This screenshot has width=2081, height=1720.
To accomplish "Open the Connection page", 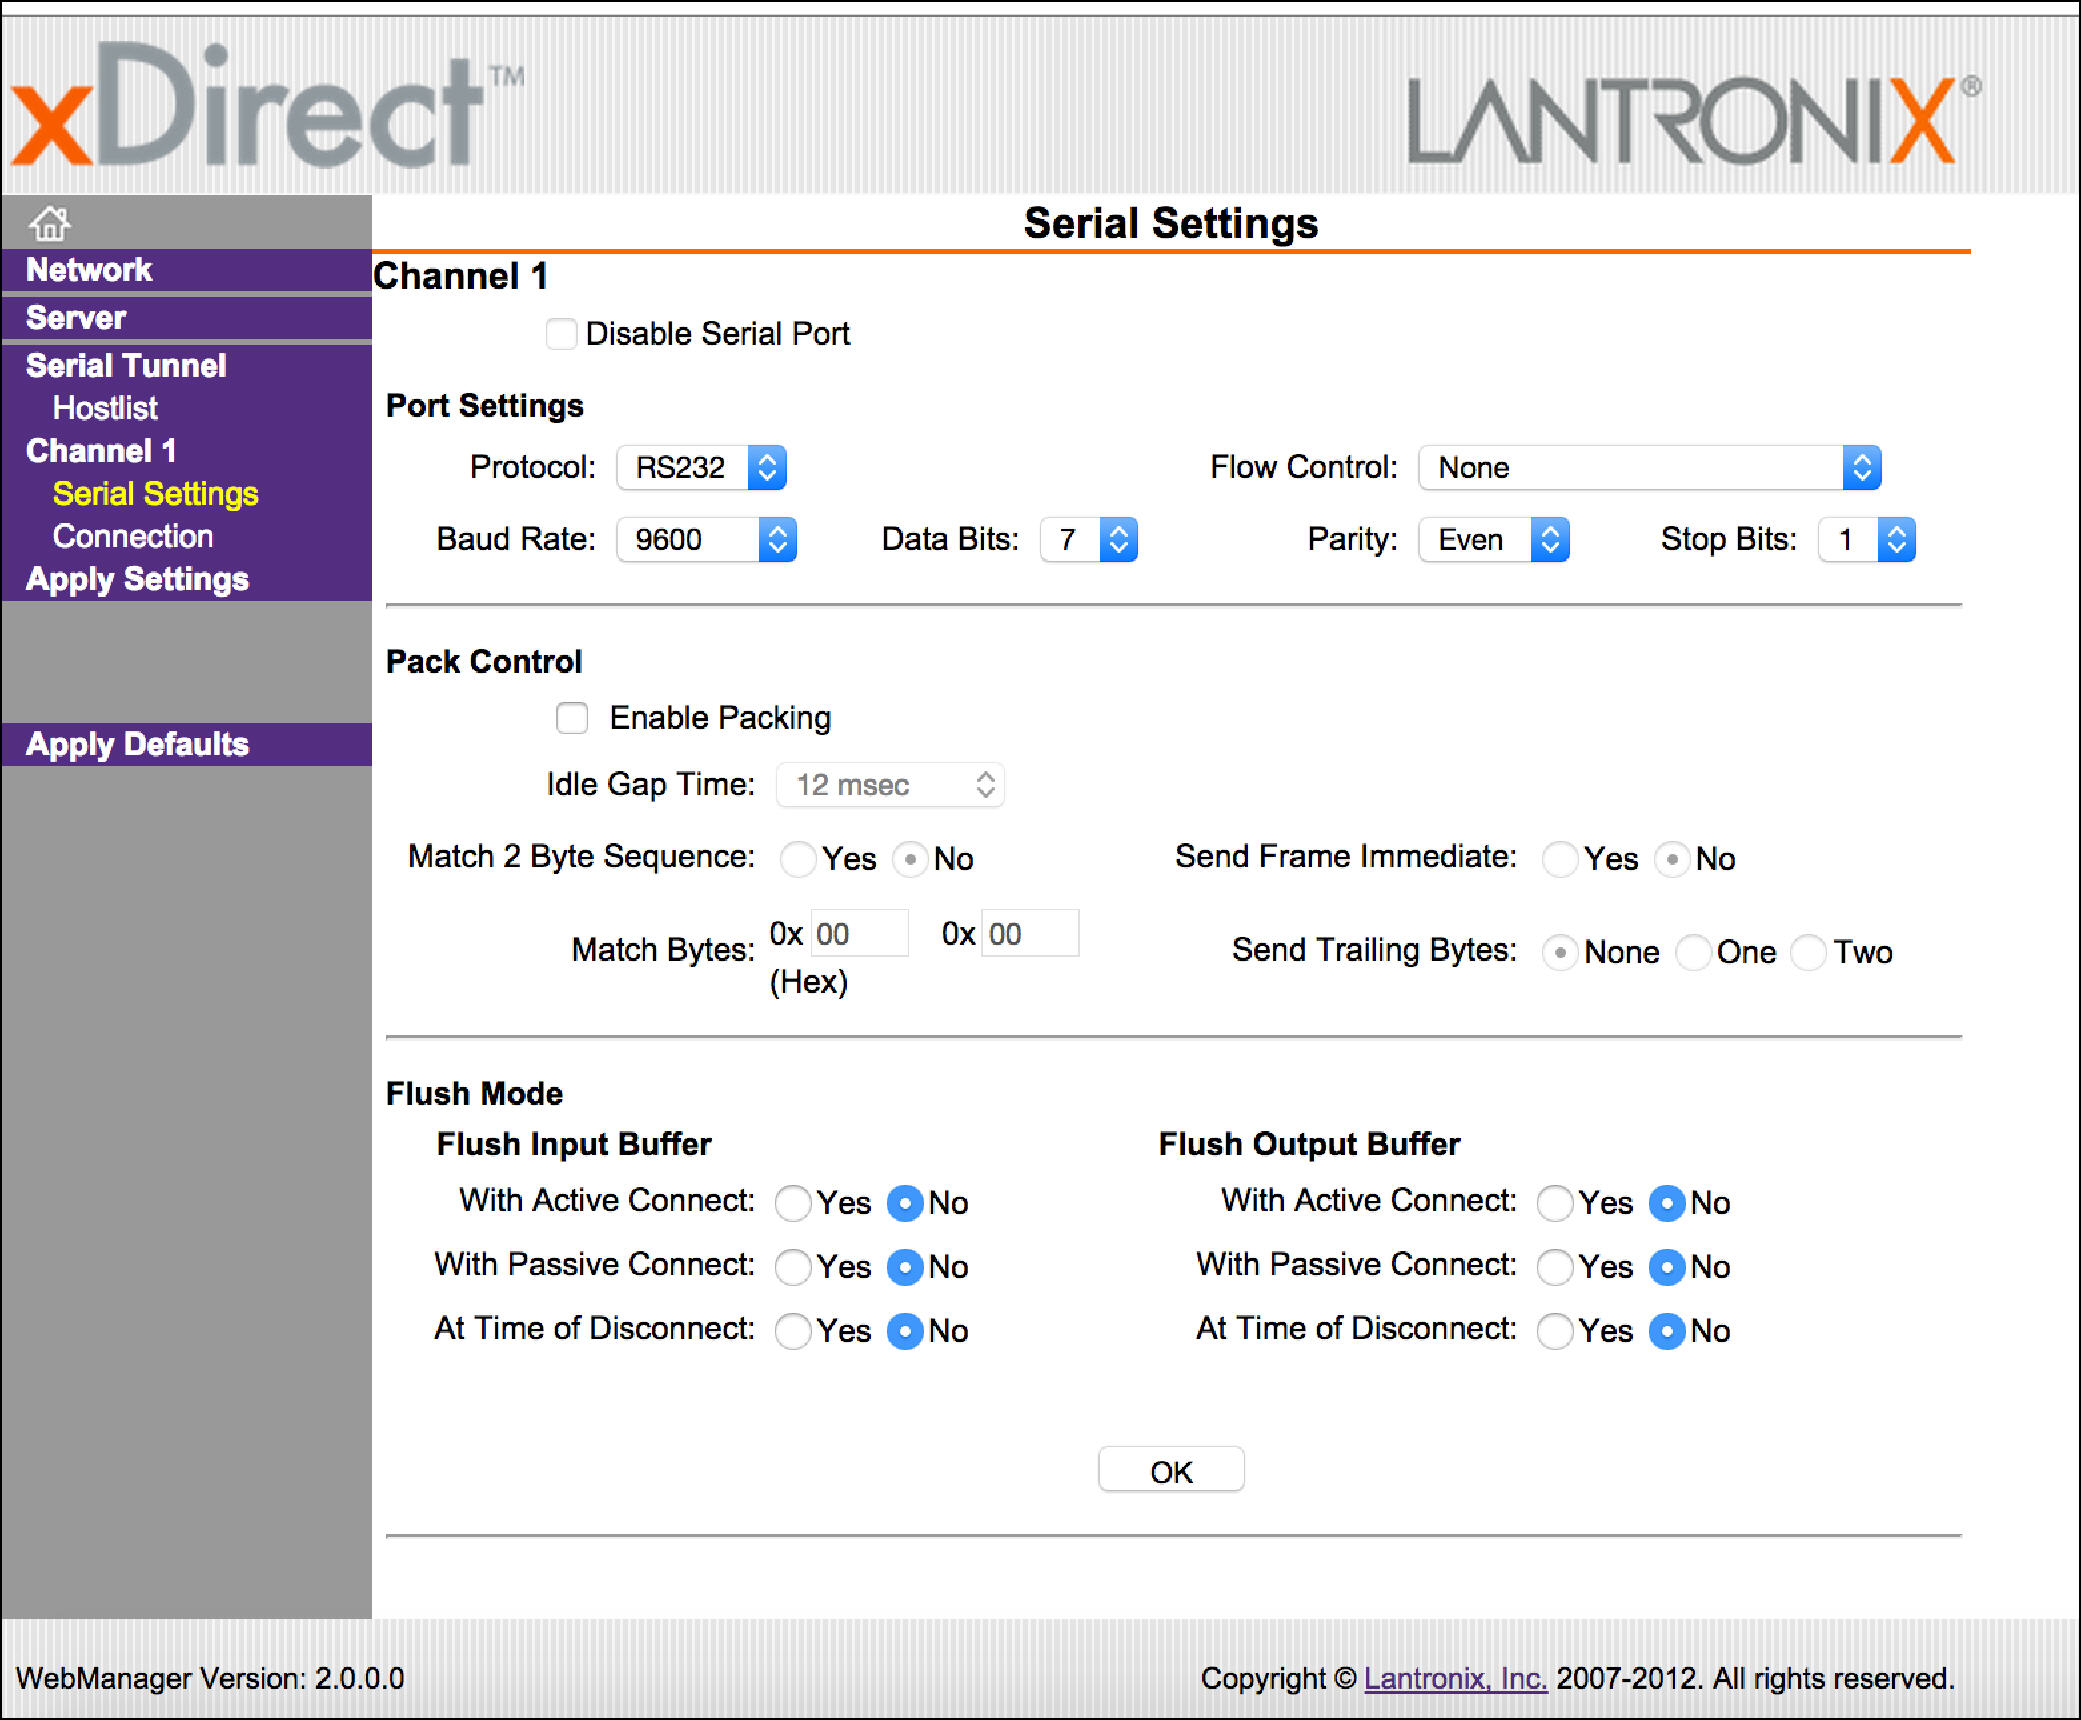I will (x=132, y=537).
